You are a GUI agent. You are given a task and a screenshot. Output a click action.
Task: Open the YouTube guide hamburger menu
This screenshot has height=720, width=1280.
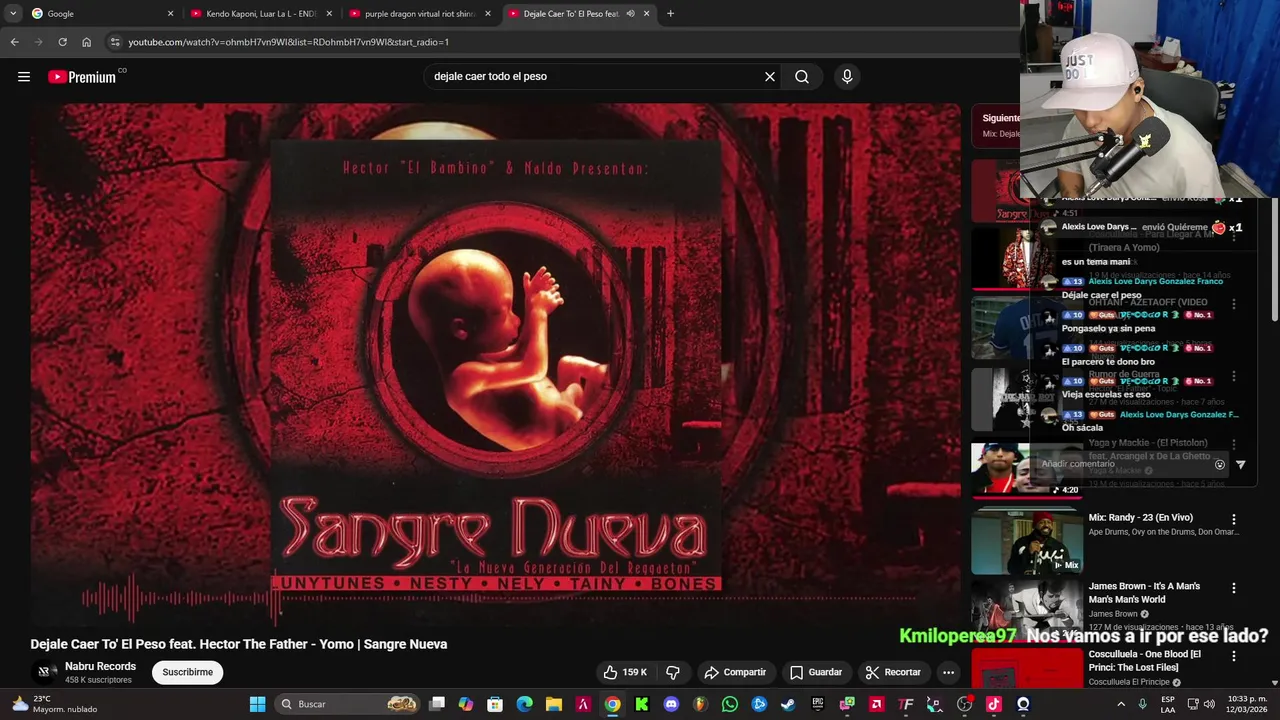point(24,76)
